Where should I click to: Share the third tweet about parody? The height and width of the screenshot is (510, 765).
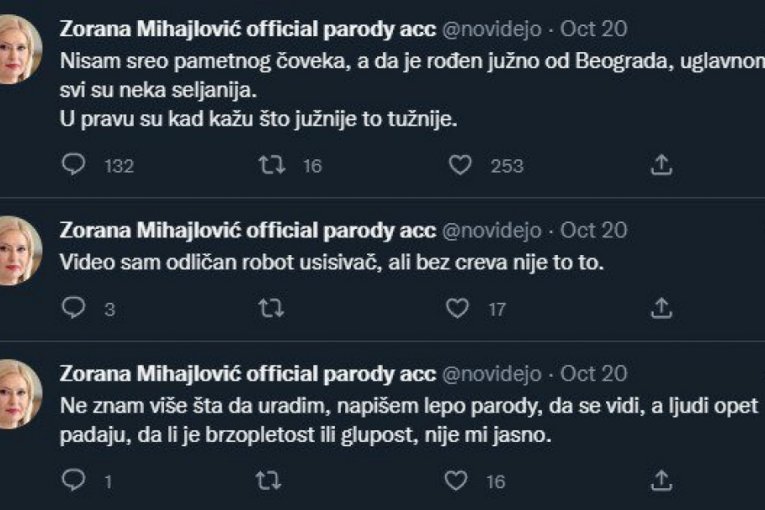(x=661, y=481)
